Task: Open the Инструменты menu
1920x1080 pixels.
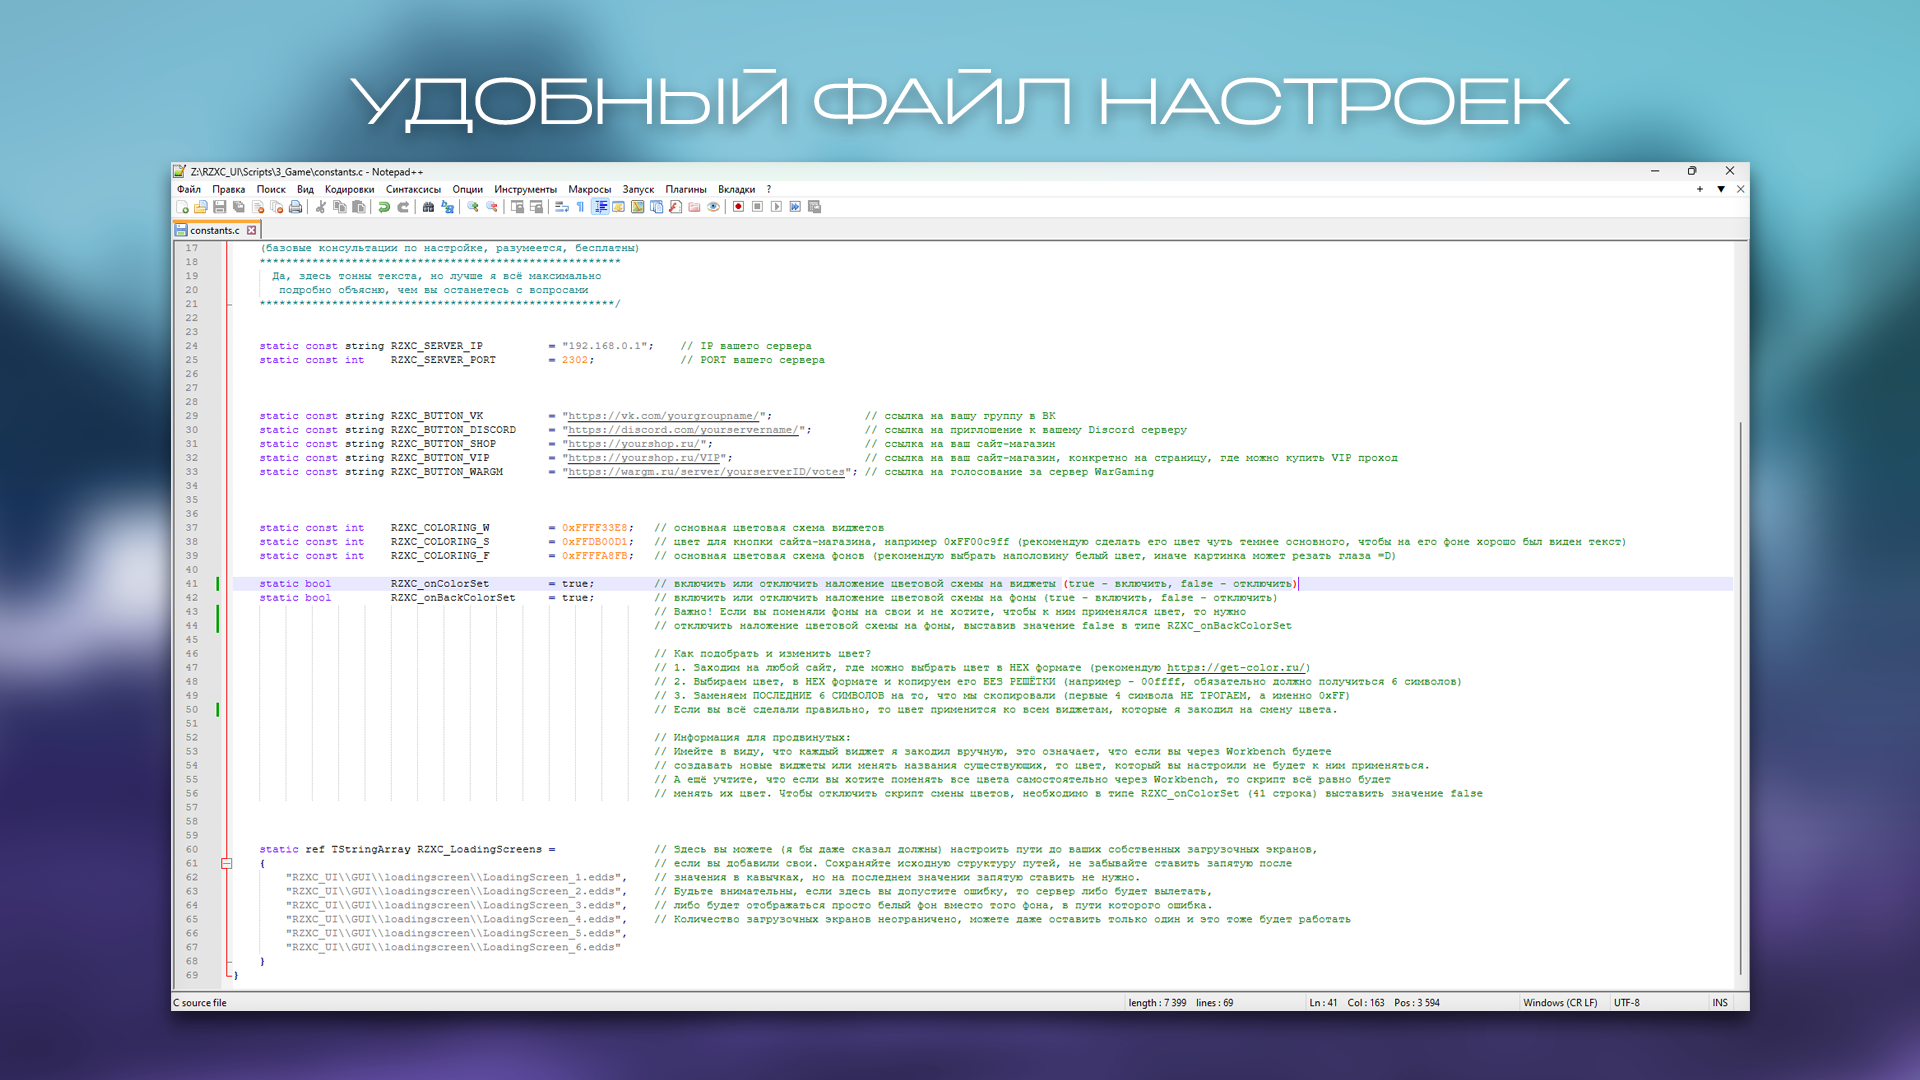Action: coord(525,189)
